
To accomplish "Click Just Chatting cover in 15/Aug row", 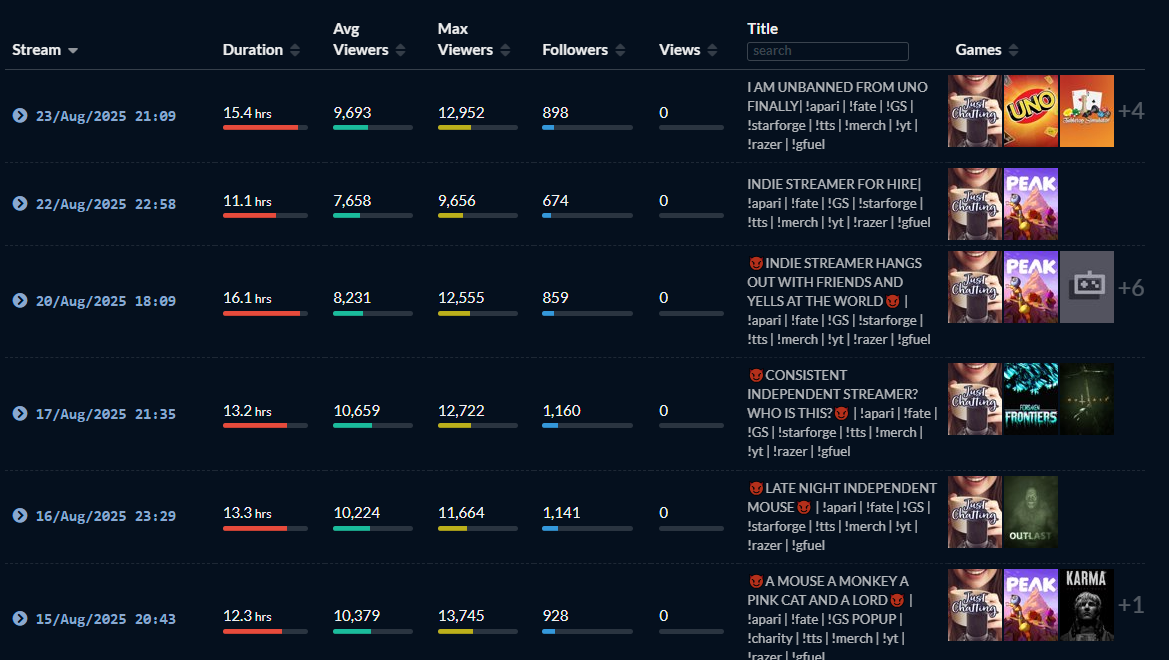I will [974, 605].
